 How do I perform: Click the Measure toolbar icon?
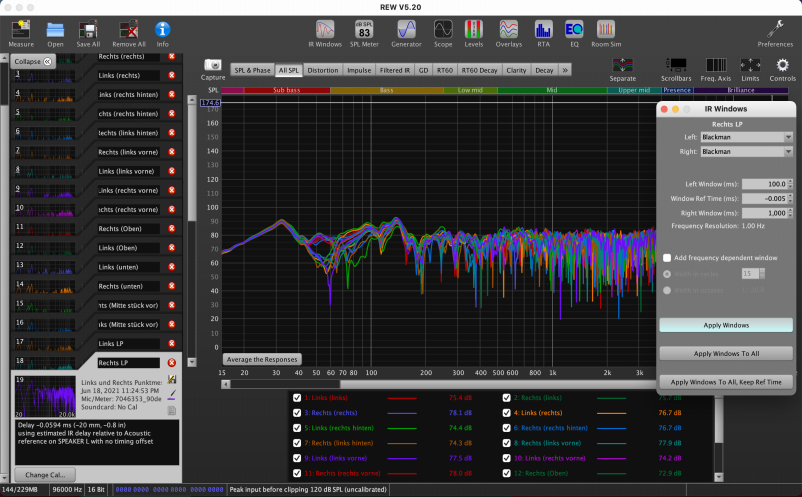point(21,34)
